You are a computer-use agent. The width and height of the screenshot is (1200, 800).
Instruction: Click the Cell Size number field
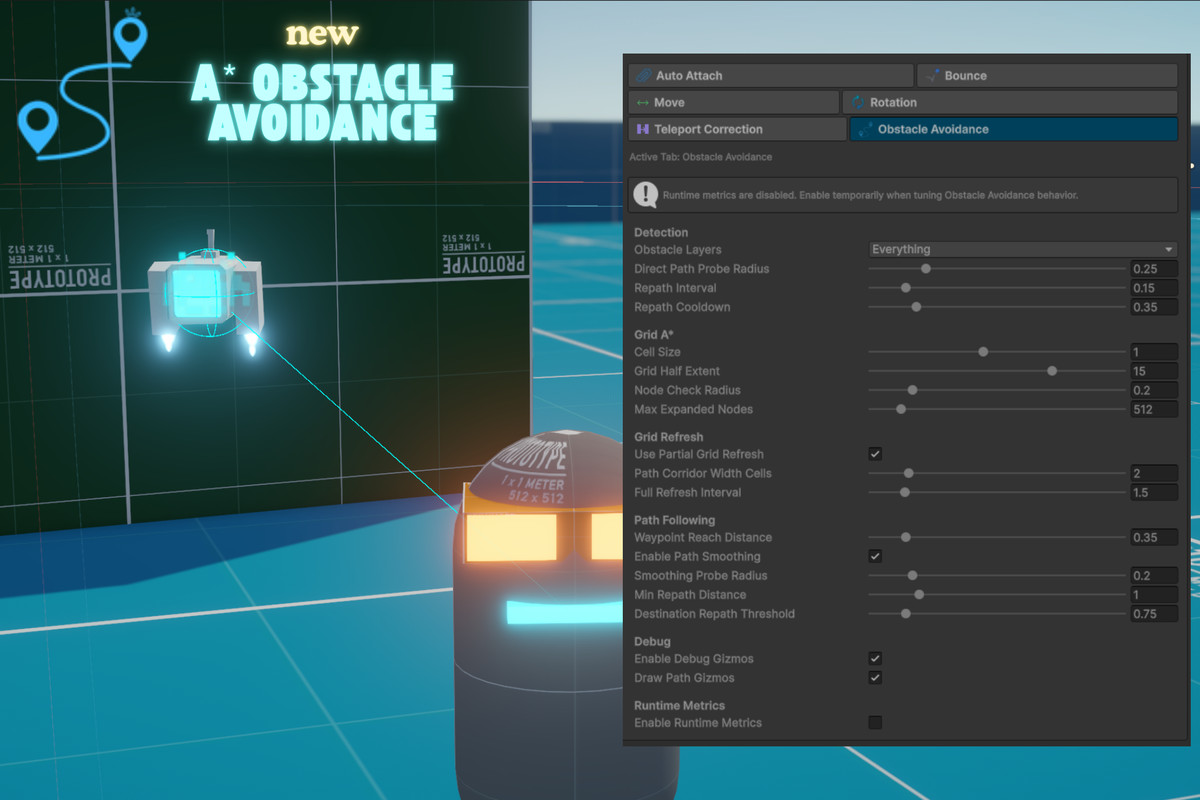[x=1154, y=352]
